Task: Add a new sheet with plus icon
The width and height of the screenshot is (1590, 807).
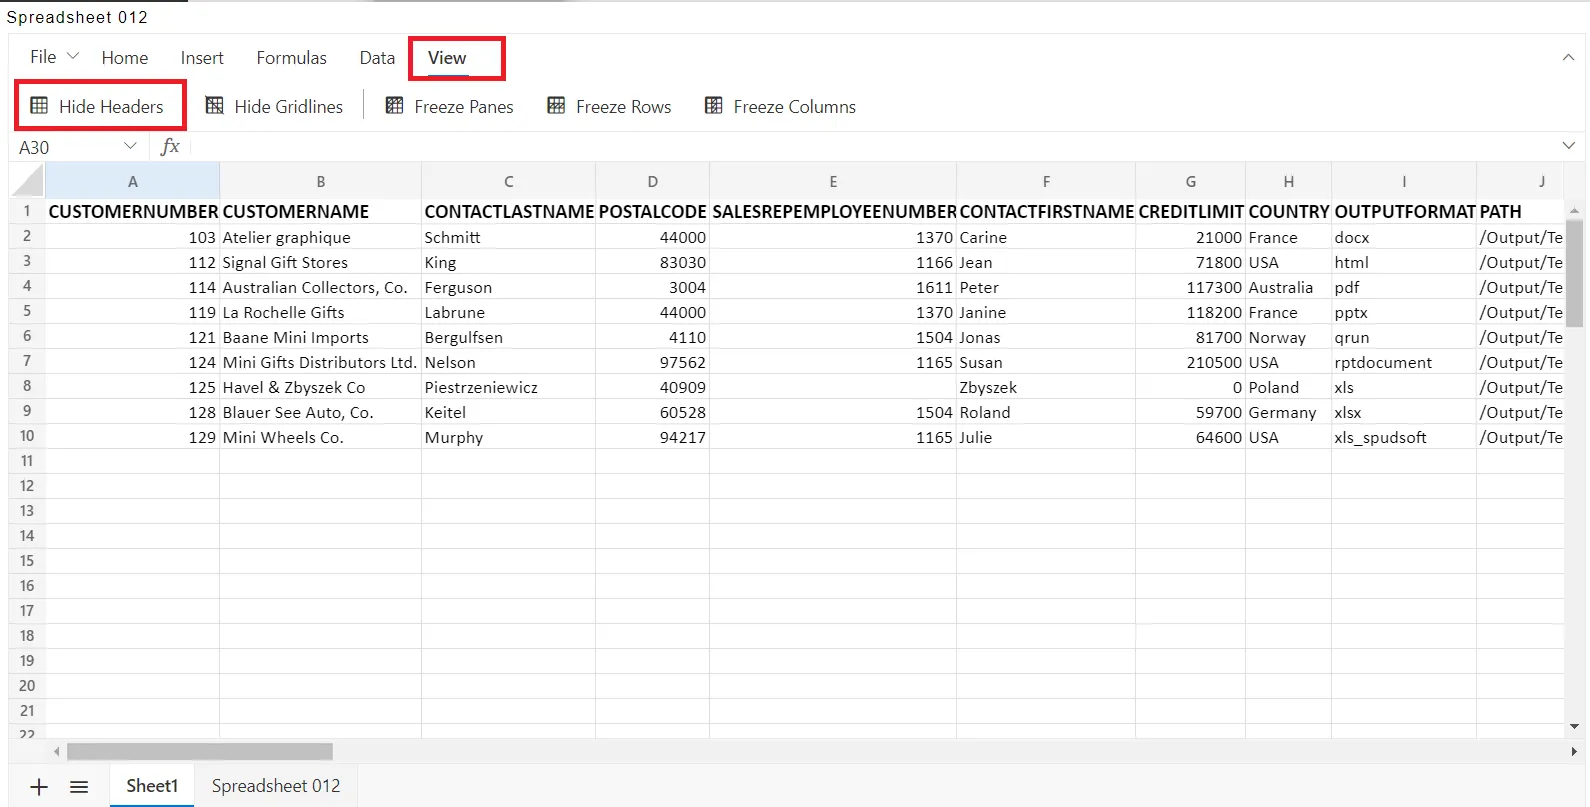Action: click(39, 787)
